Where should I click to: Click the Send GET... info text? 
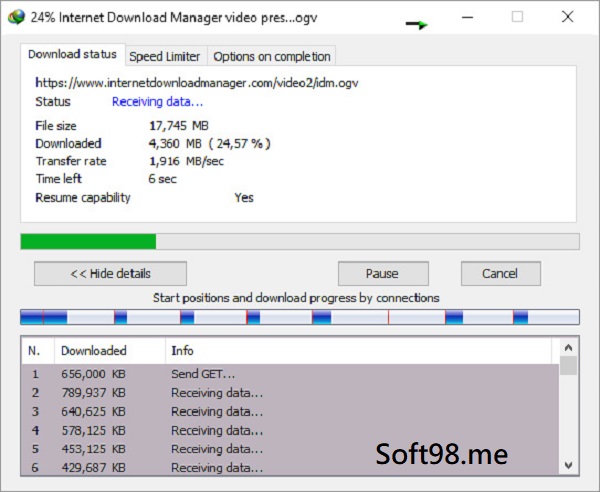203,374
